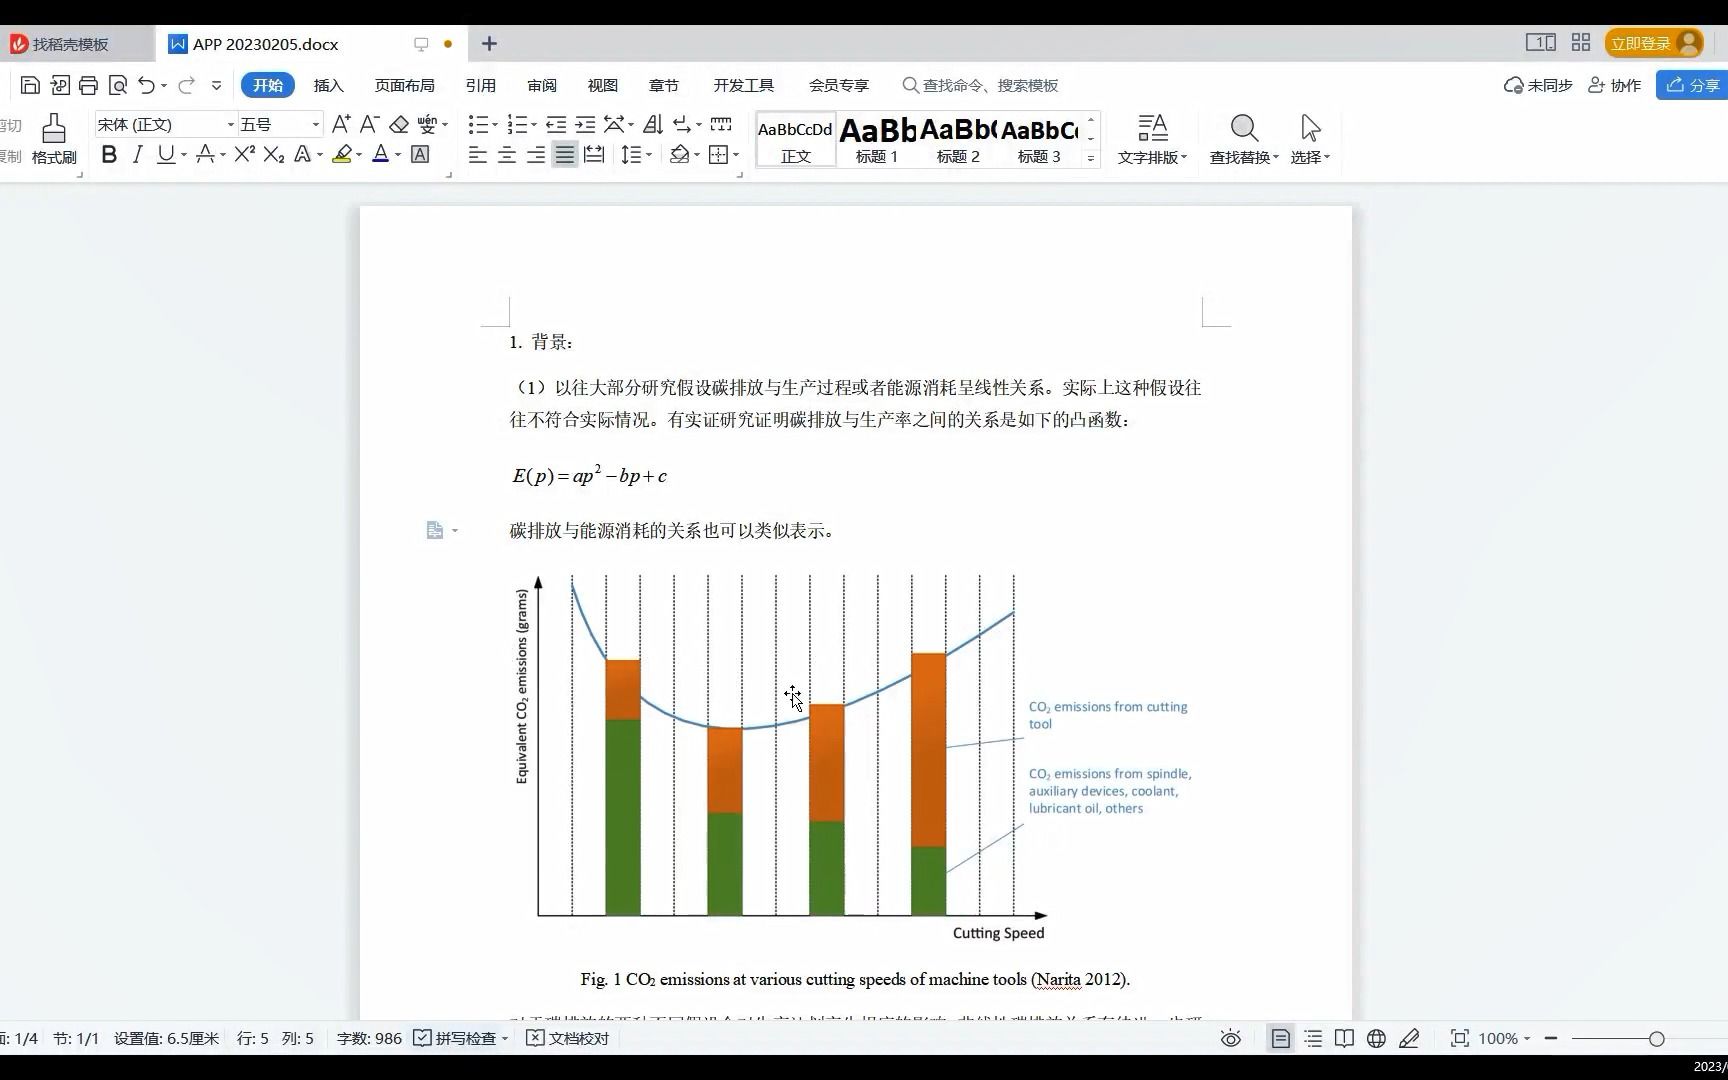The image size is (1728, 1080).
Task: Apply font color red A
Action: tap(380, 154)
